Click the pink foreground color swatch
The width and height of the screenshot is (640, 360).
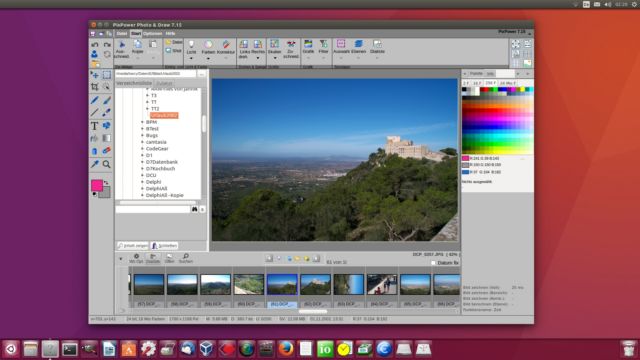(x=97, y=186)
